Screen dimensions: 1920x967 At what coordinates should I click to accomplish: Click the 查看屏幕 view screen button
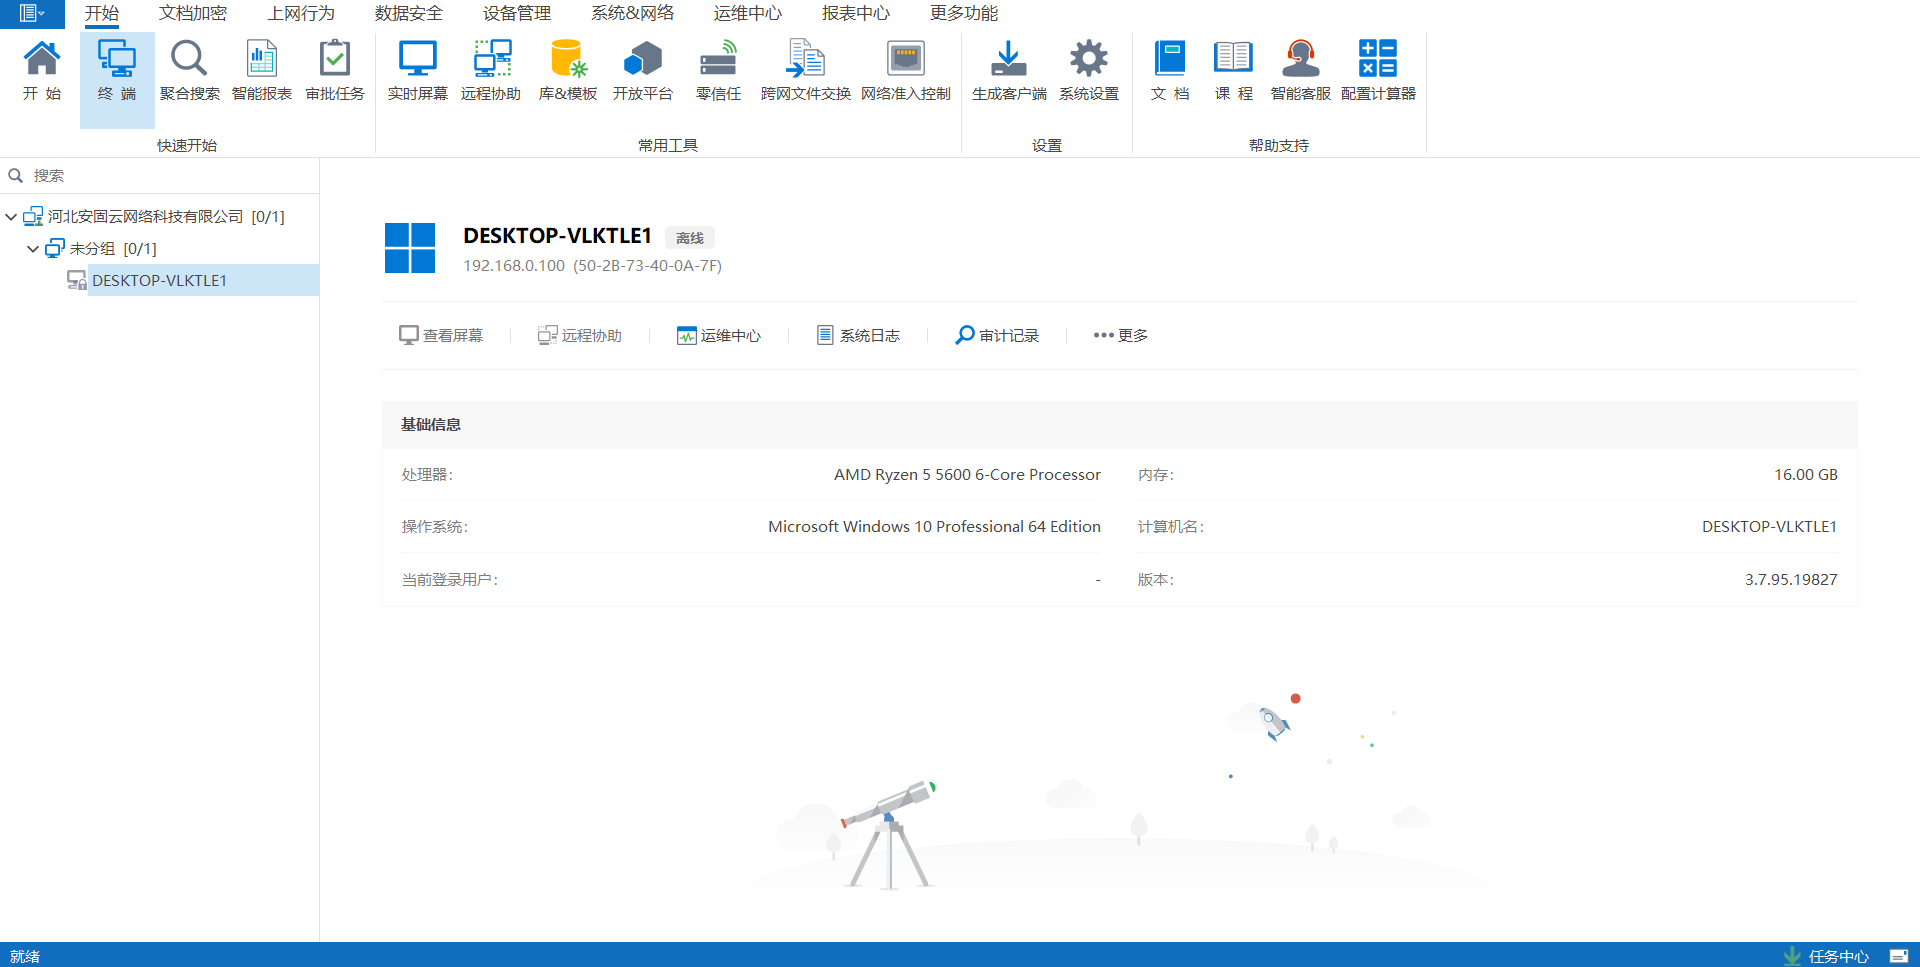[x=441, y=336]
